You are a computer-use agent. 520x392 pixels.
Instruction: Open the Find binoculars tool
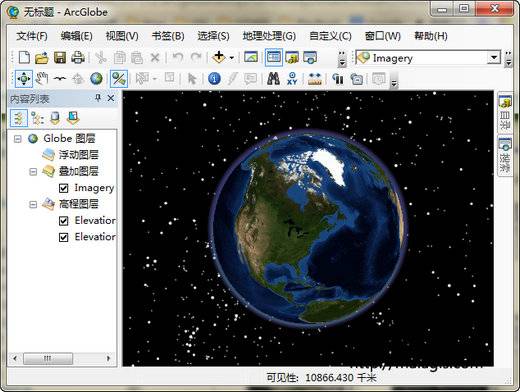(273, 79)
